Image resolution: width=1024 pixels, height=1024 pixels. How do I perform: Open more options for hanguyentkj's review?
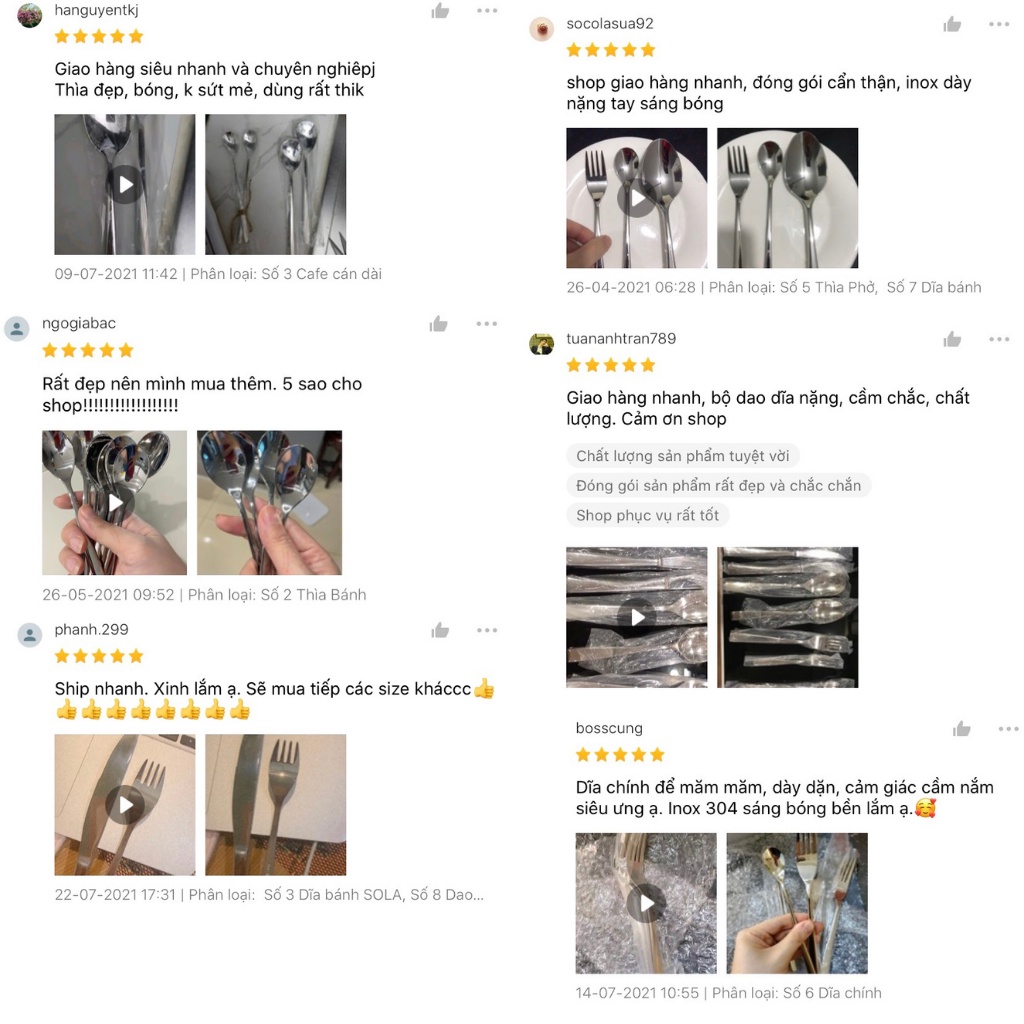tap(487, 10)
